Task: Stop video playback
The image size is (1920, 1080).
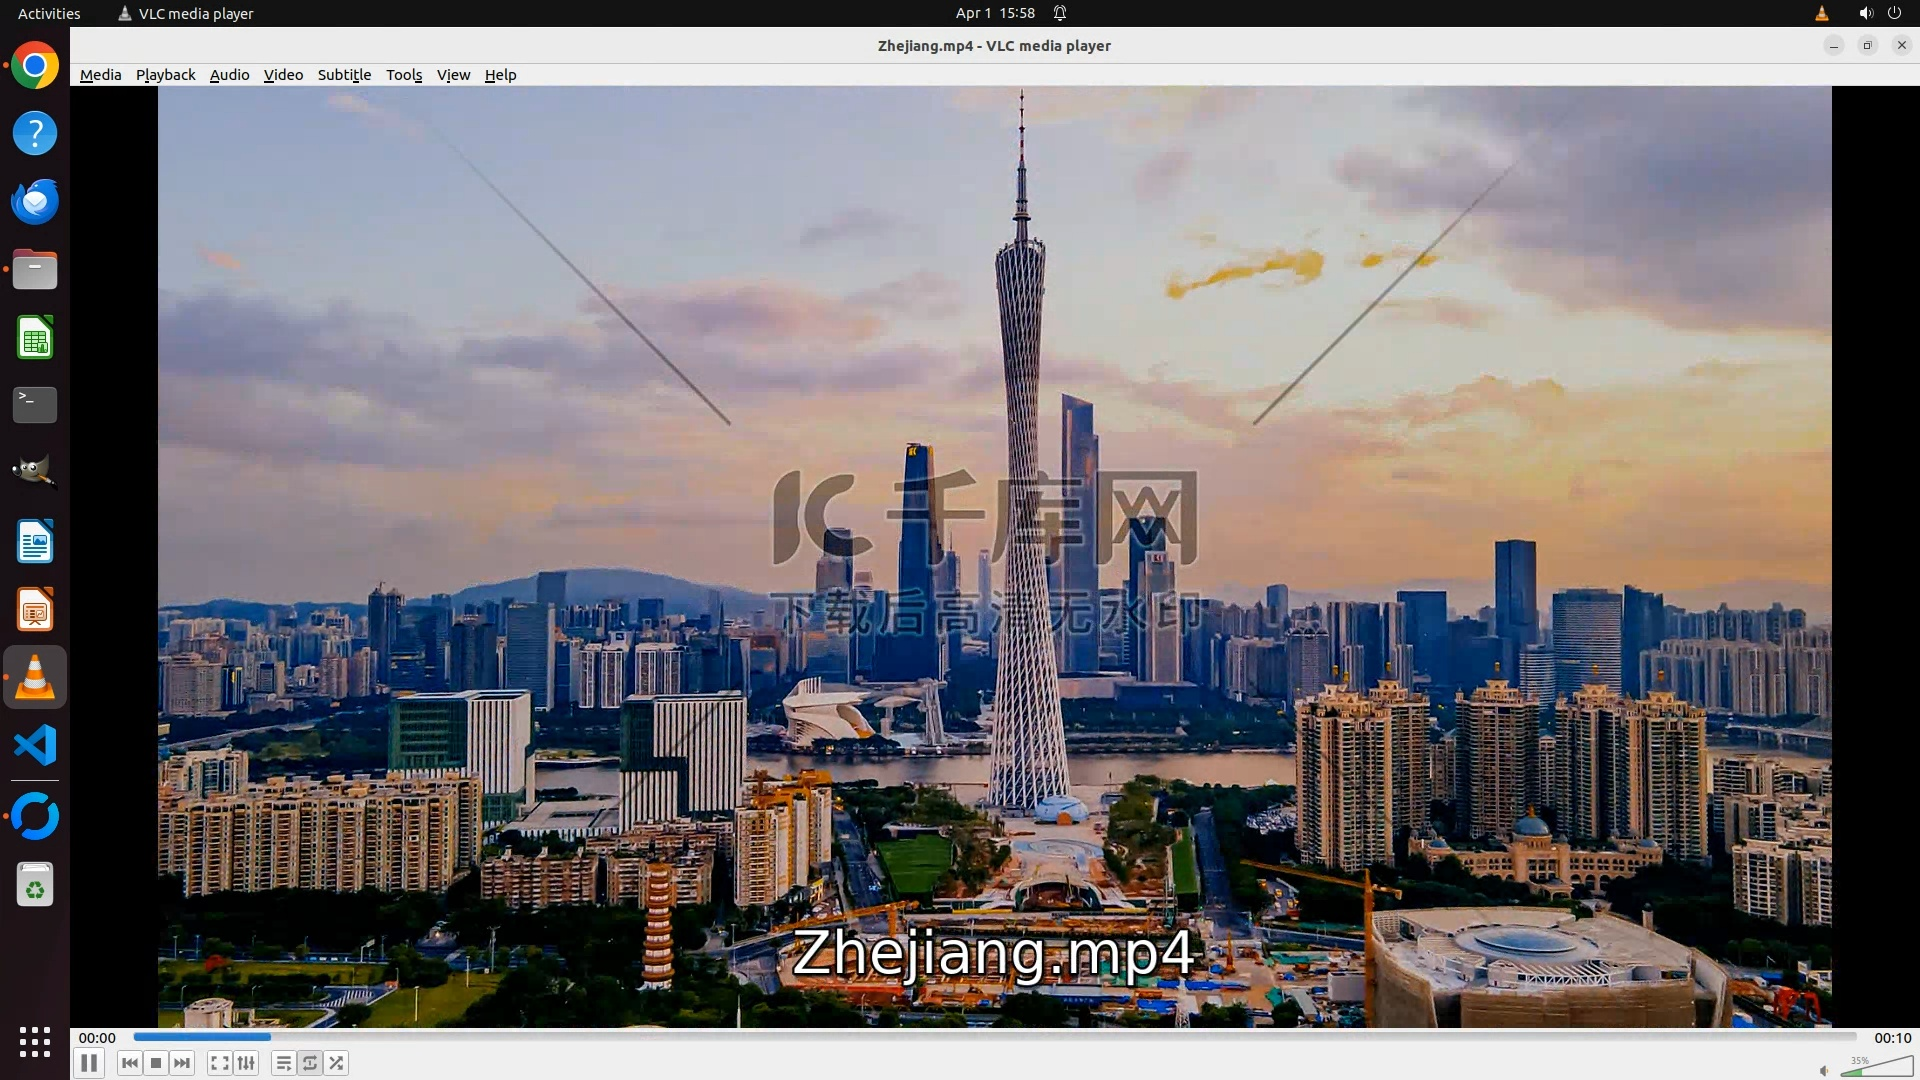Action: tap(156, 1063)
